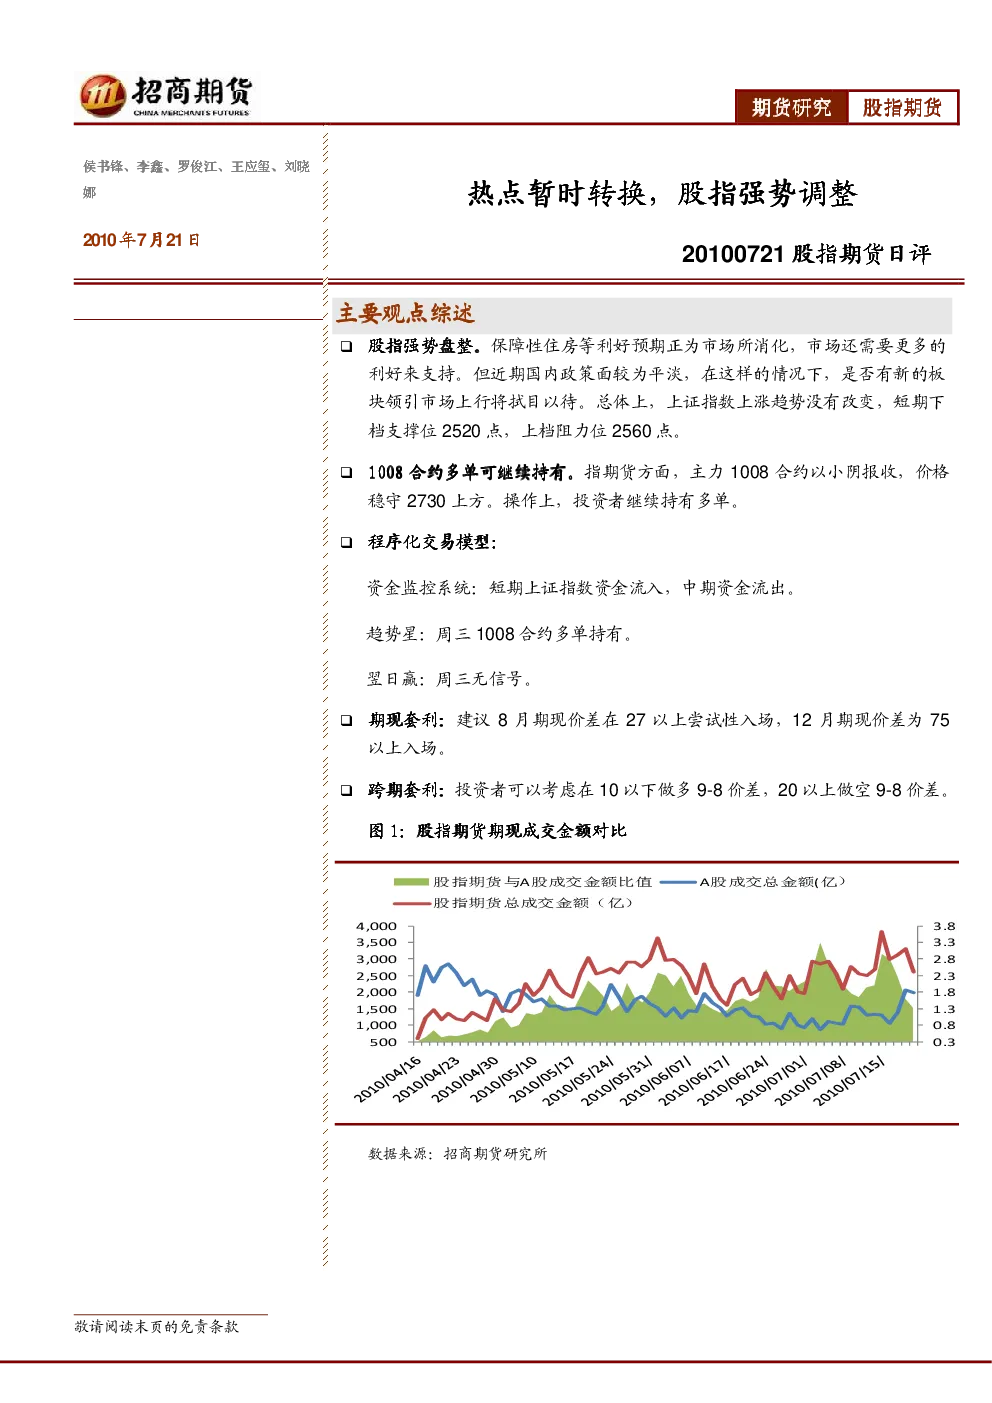Viewport: 992px width, 1403px height.
Task: Click the checkbox bullet beside 1008合约多单可继续持有
Action: [x=346, y=472]
